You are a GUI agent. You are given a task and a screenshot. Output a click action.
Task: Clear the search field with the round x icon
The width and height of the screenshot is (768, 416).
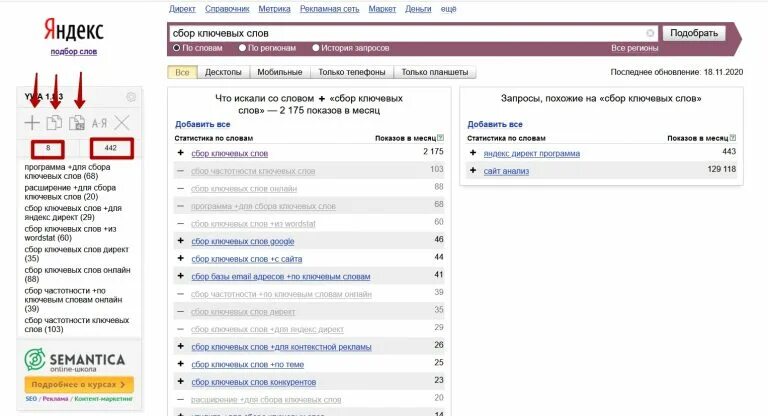point(650,33)
